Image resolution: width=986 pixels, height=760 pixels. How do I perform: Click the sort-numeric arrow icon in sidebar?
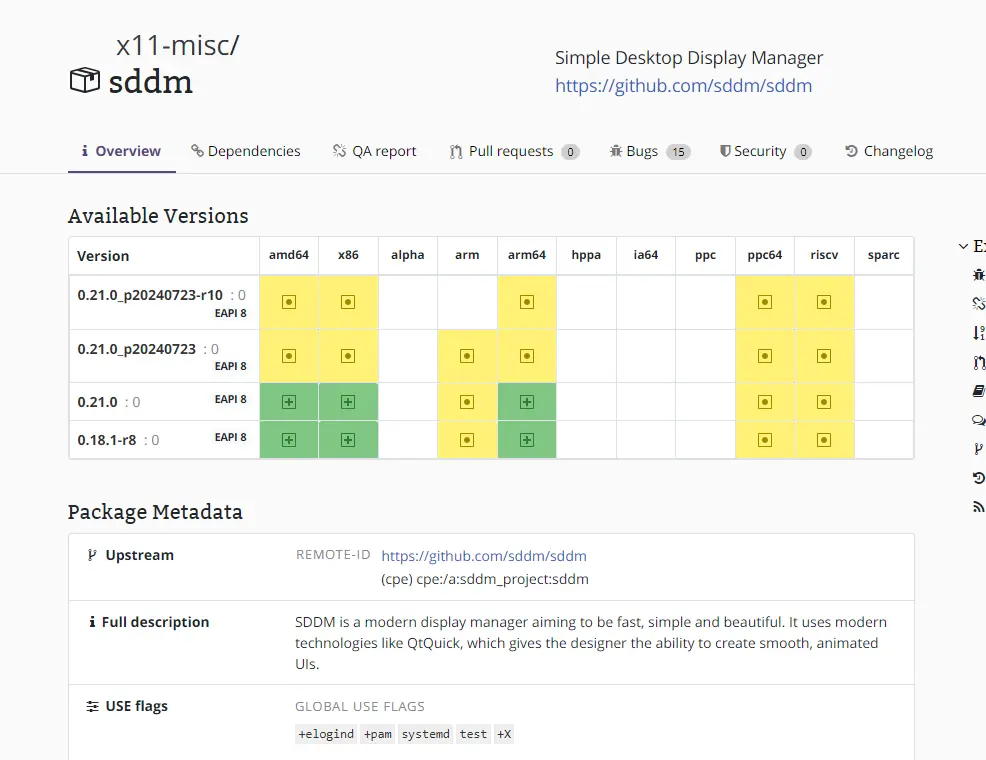[x=978, y=333]
